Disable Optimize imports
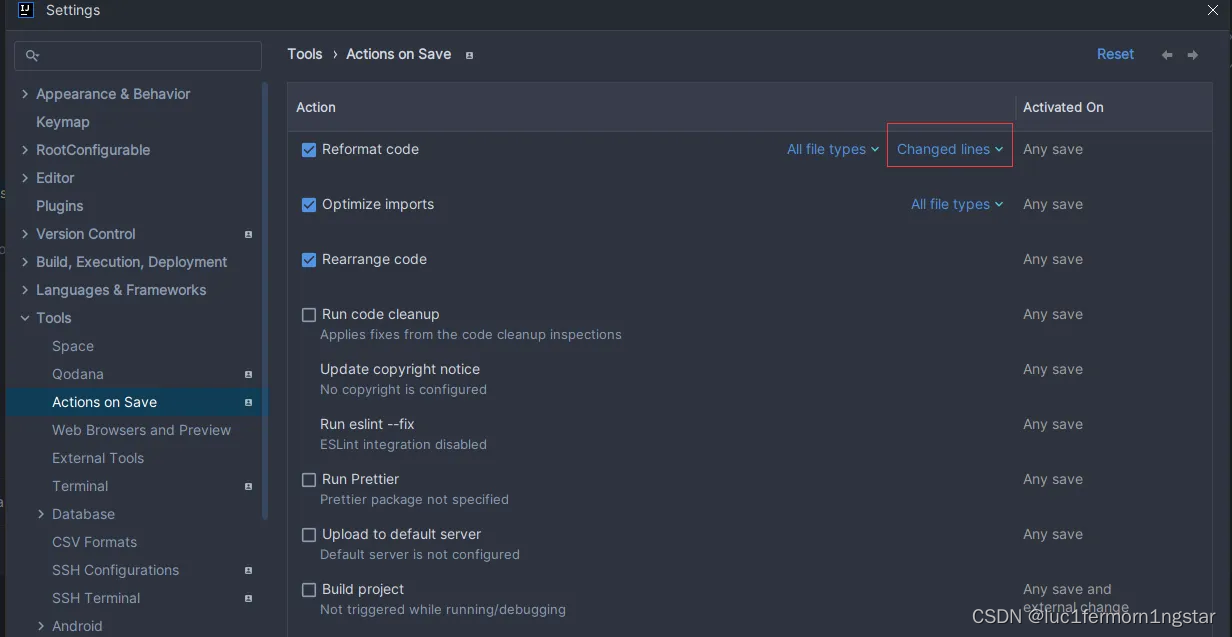1232x637 pixels. [x=309, y=204]
